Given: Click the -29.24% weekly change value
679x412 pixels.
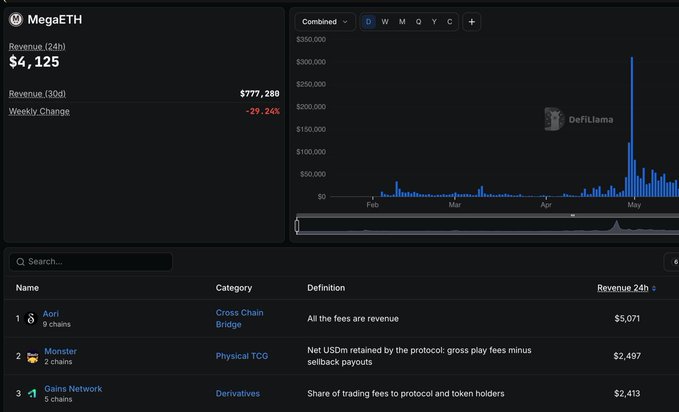Looking at the screenshot, I should 262,111.
